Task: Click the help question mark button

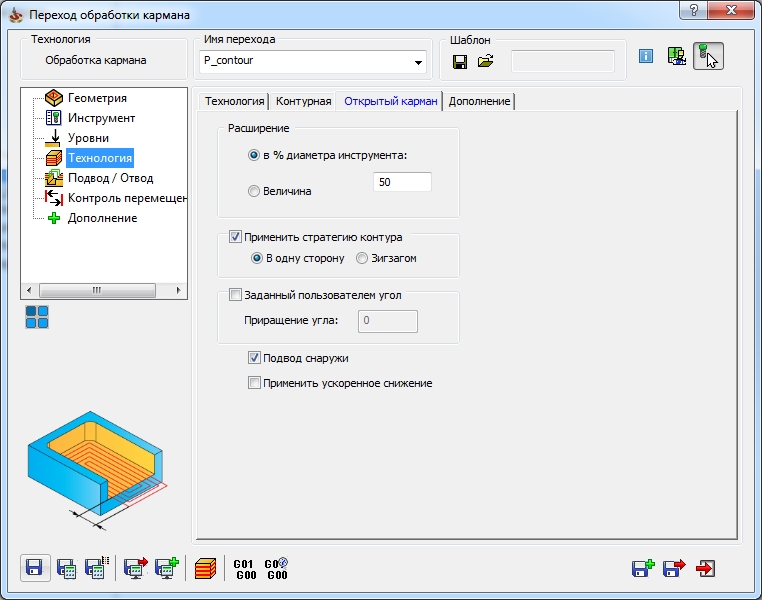Action: (693, 10)
